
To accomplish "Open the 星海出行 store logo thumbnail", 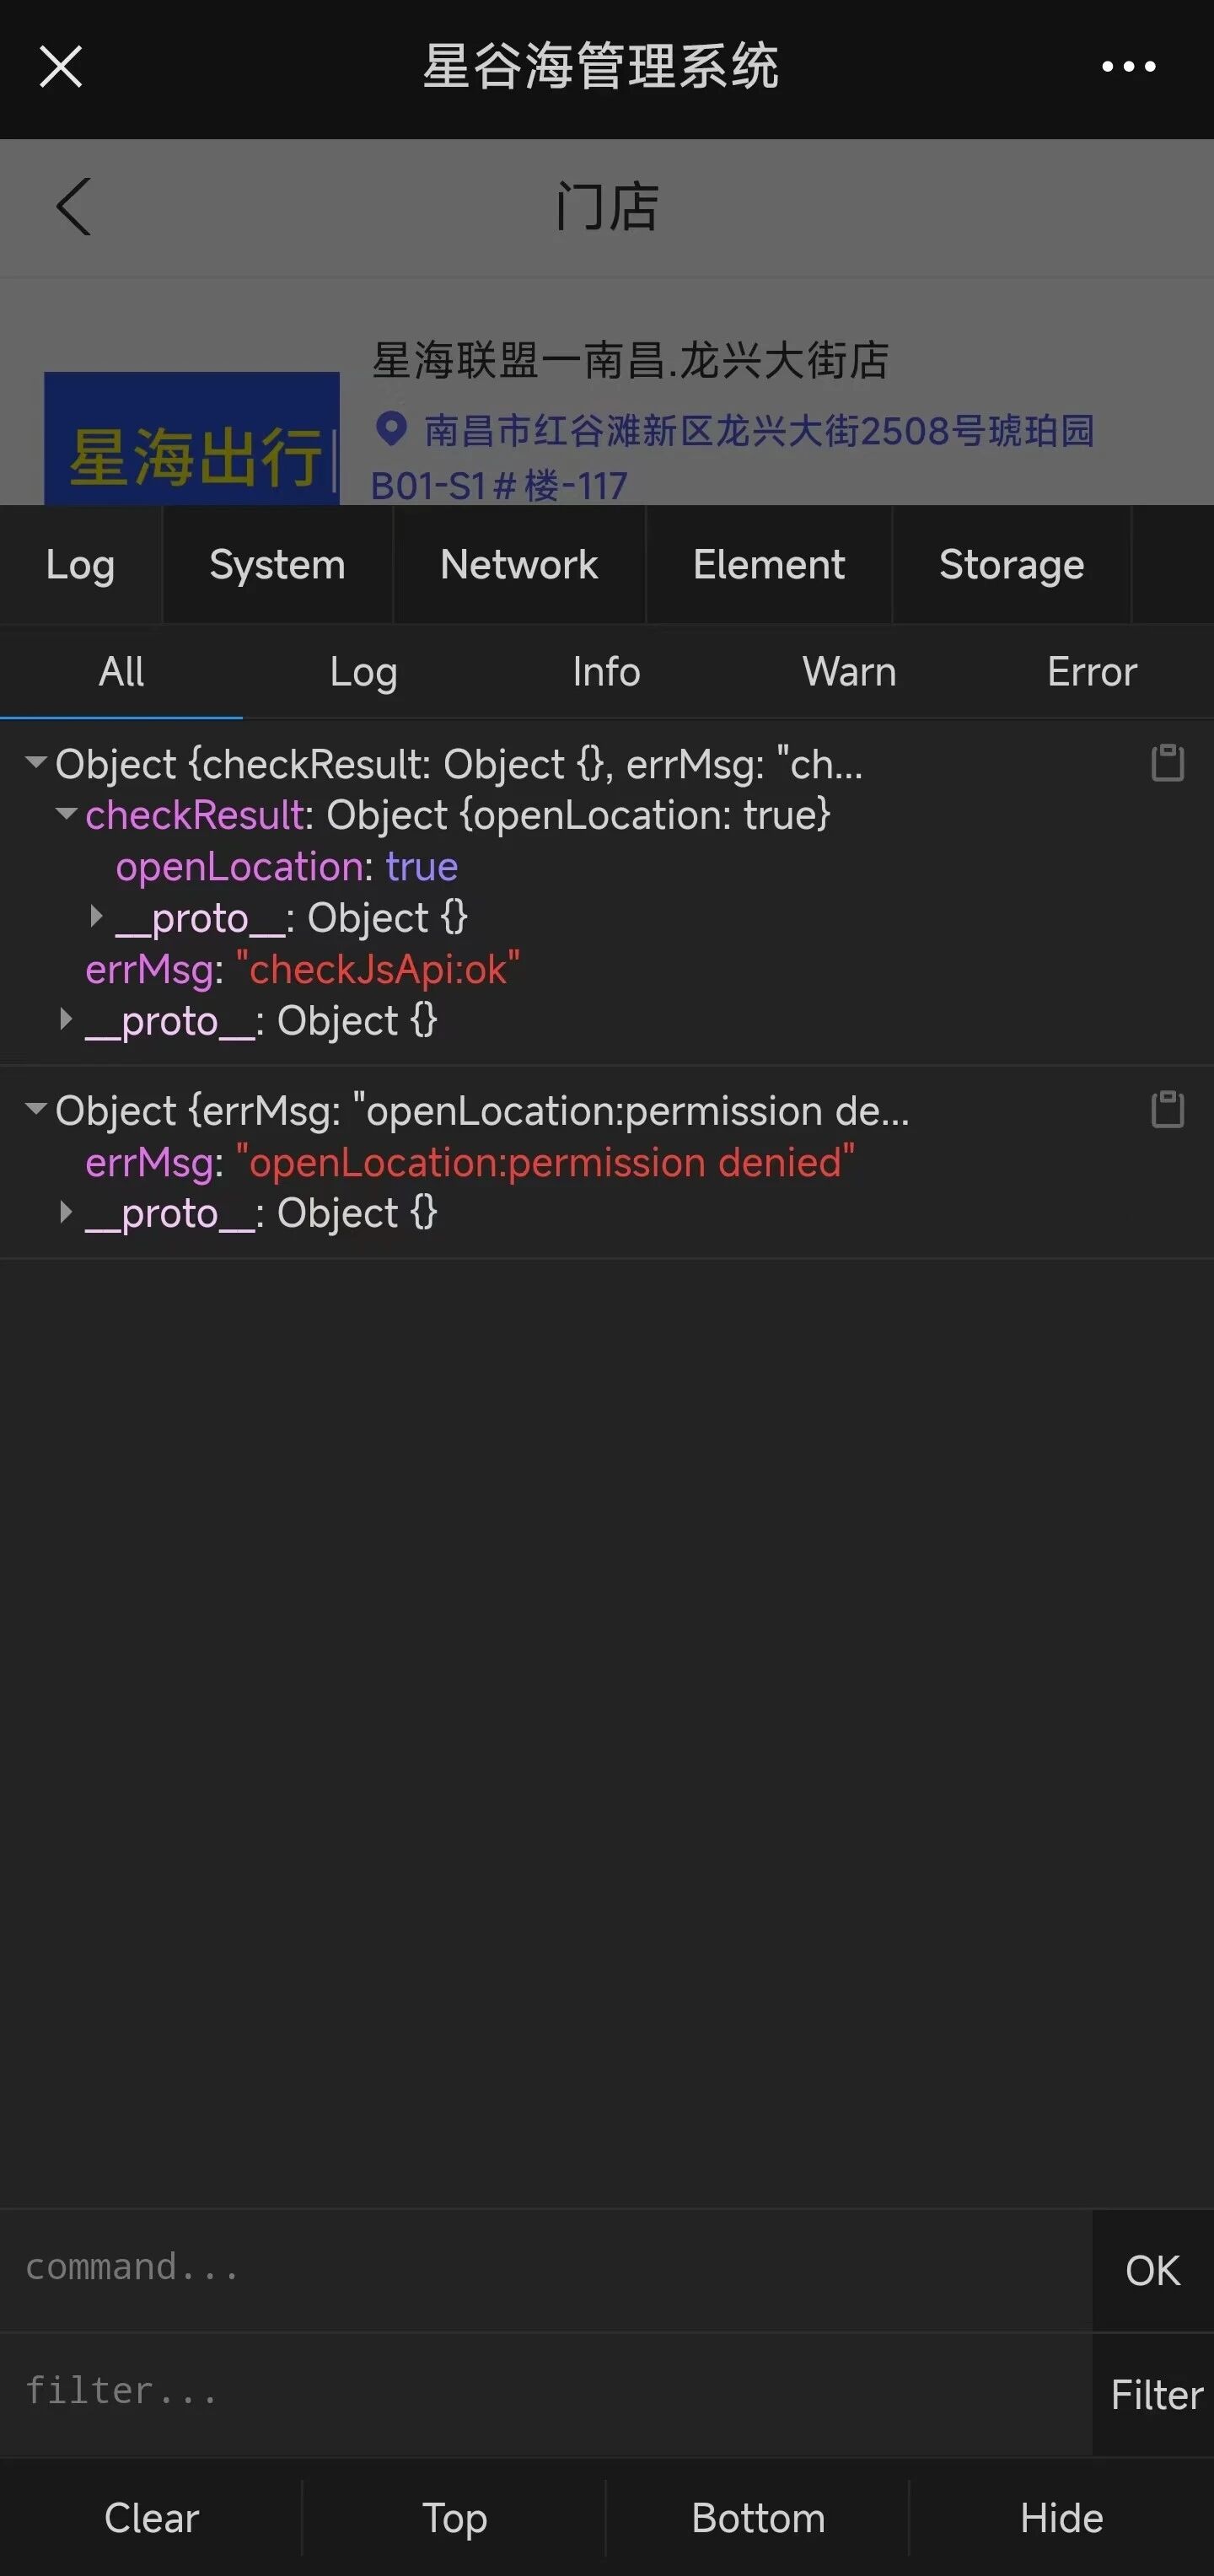I will [x=192, y=438].
